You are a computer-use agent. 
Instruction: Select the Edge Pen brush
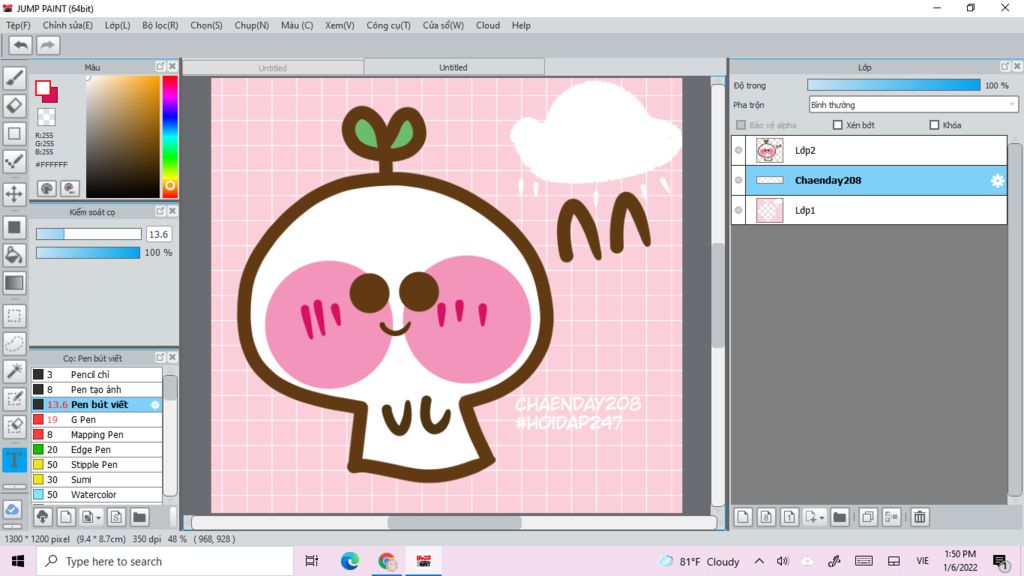tap(97, 450)
